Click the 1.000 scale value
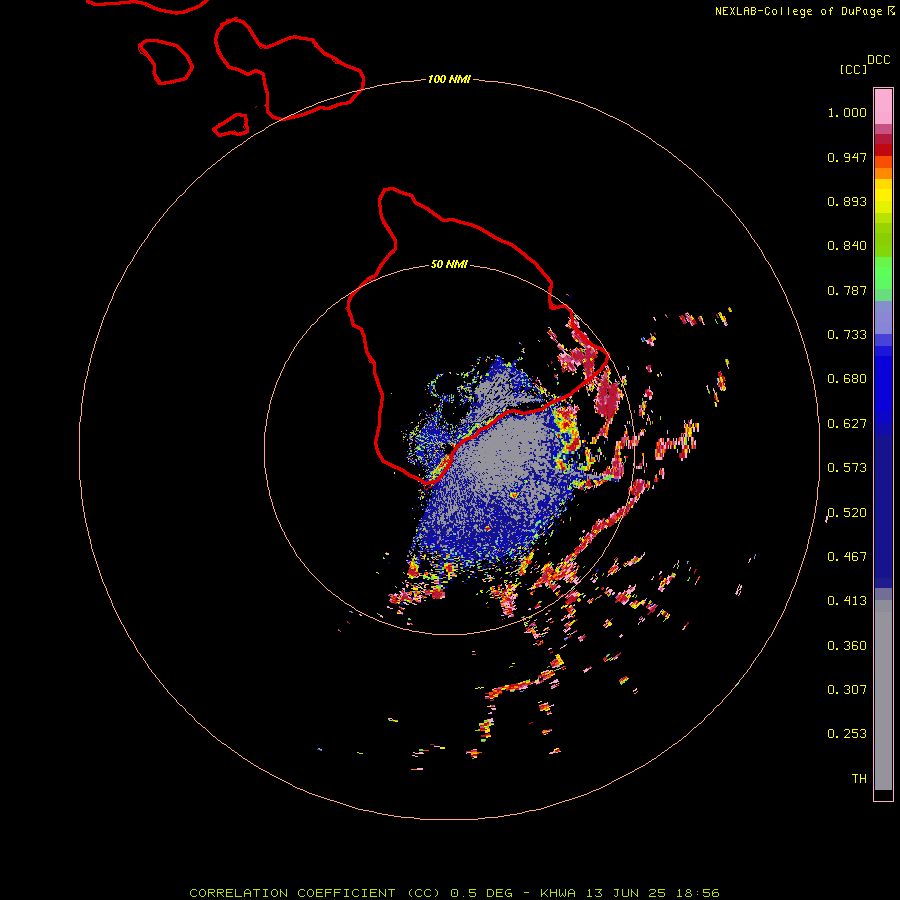Viewport: 900px width, 900px height. click(x=847, y=112)
